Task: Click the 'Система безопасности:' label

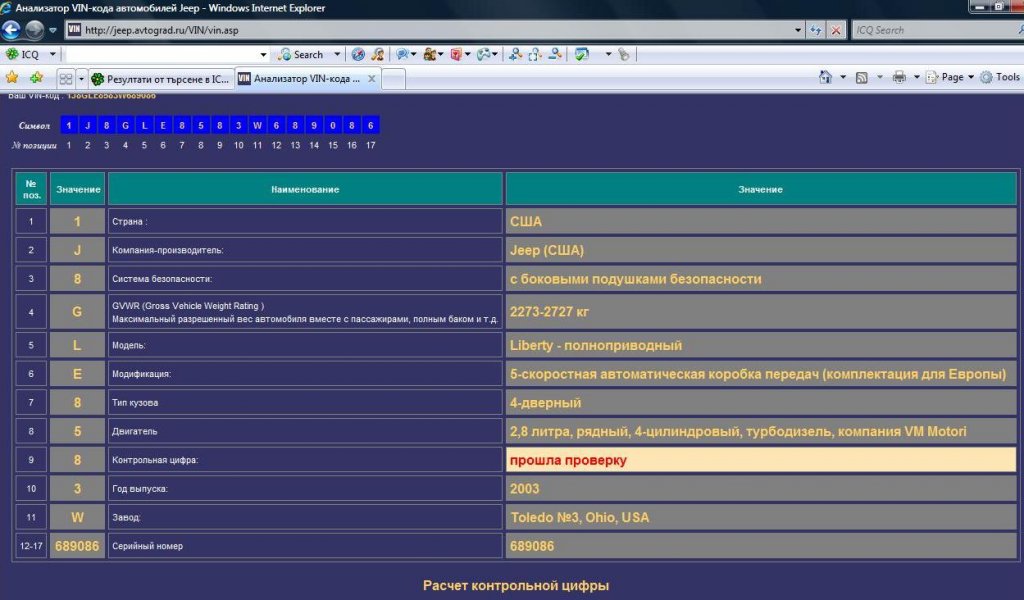Action: point(162,279)
